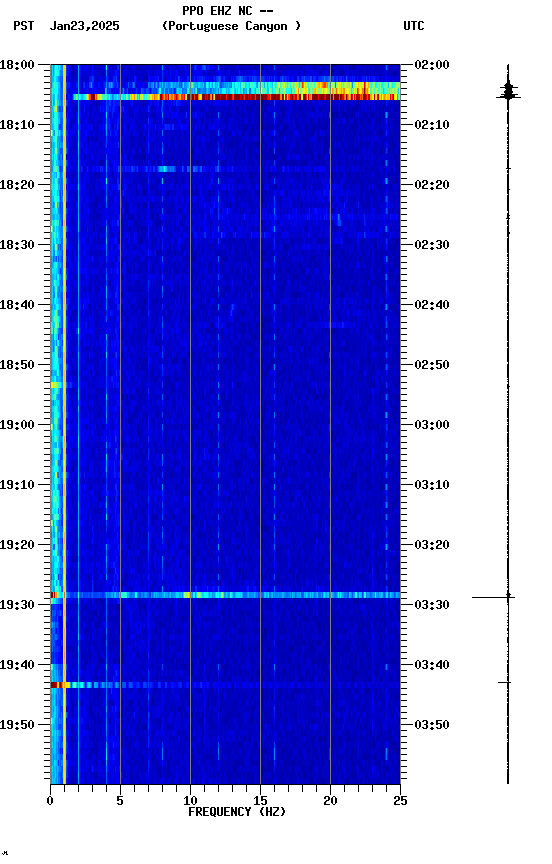The height and width of the screenshot is (864, 552).
Task: Click the '(Portuguese Canyon )' station name
Action: [231, 26]
